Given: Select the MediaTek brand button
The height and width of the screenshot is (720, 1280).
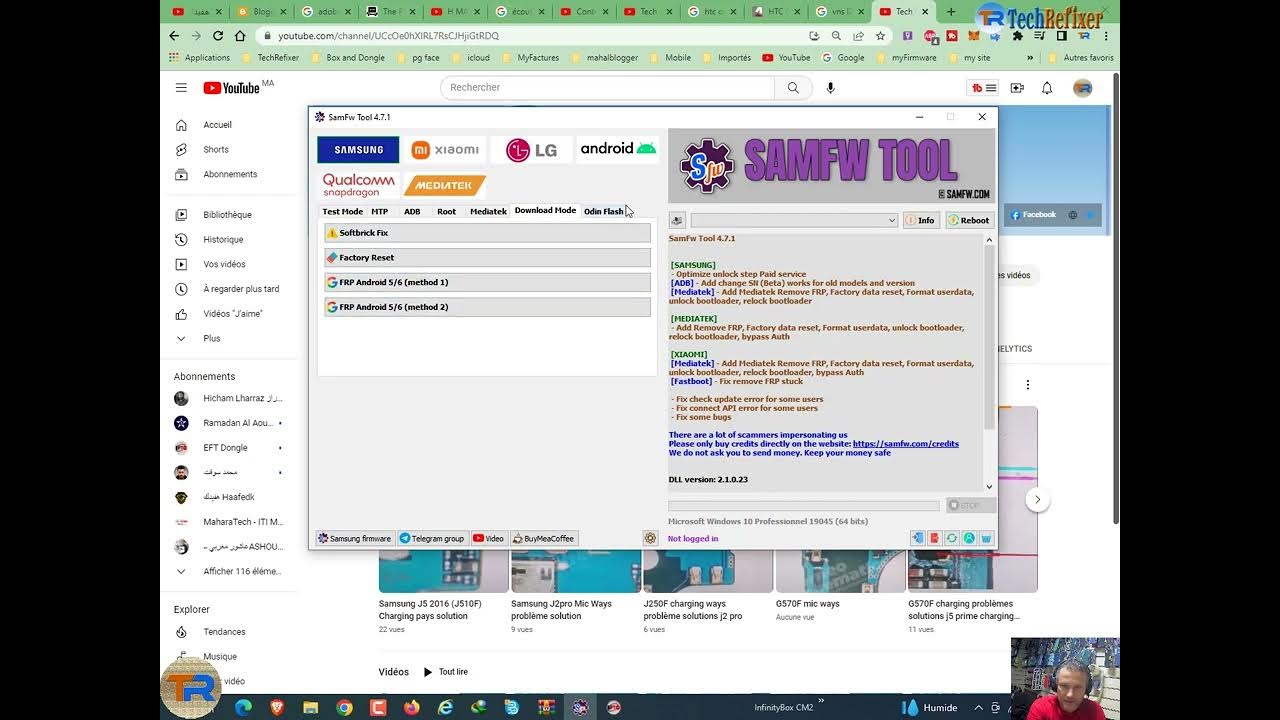Looking at the screenshot, I should [x=445, y=185].
